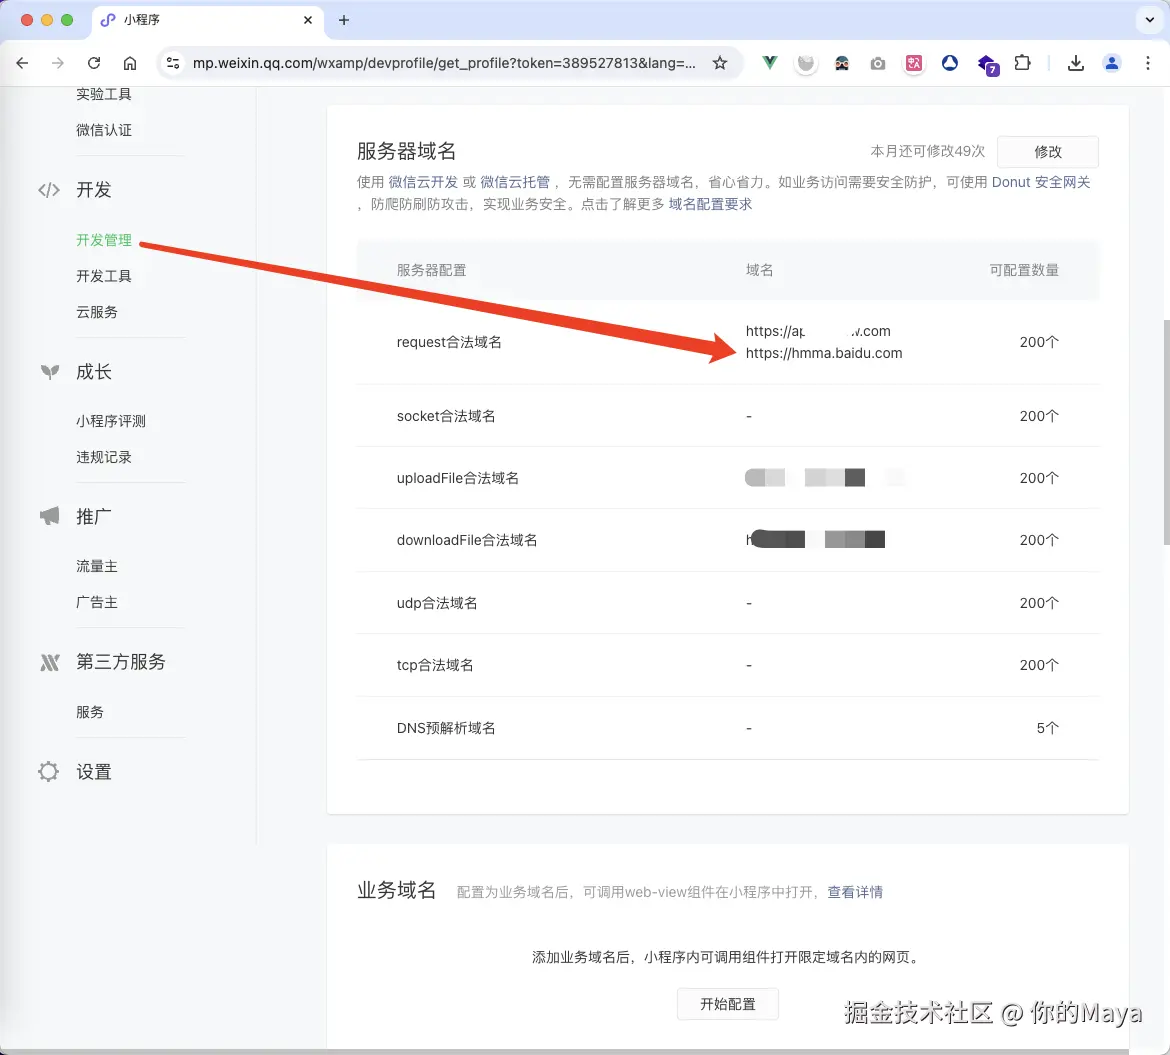The width and height of the screenshot is (1170, 1055).
Task: Click the 推广 section heading
Action: pos(93,516)
